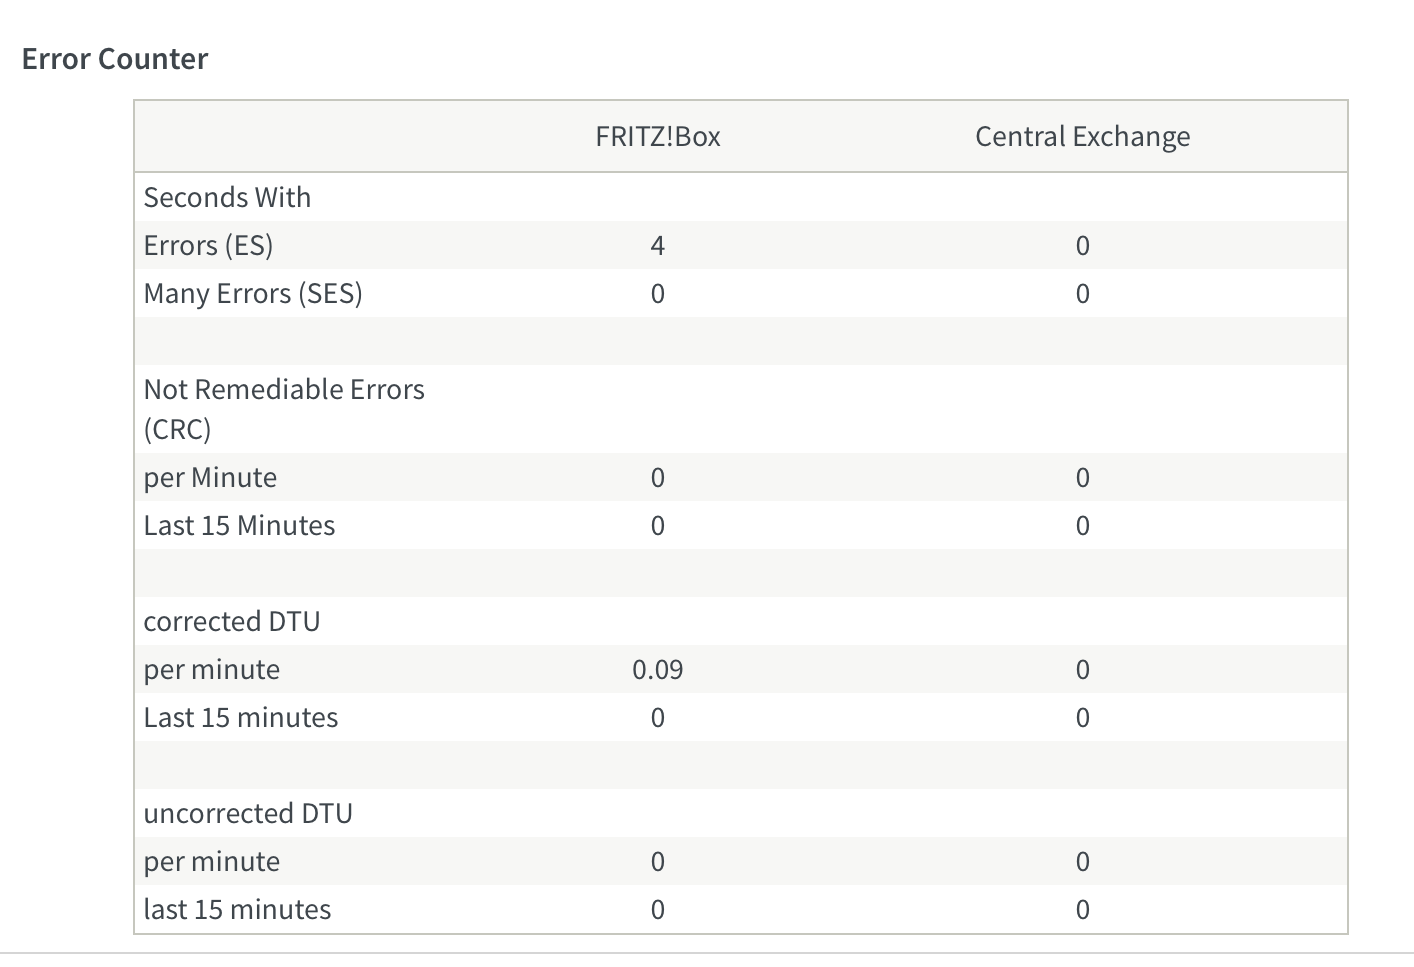Click the CRC Last 15 Minutes label
Viewport: 1414px width, 967px height.
pos(239,526)
